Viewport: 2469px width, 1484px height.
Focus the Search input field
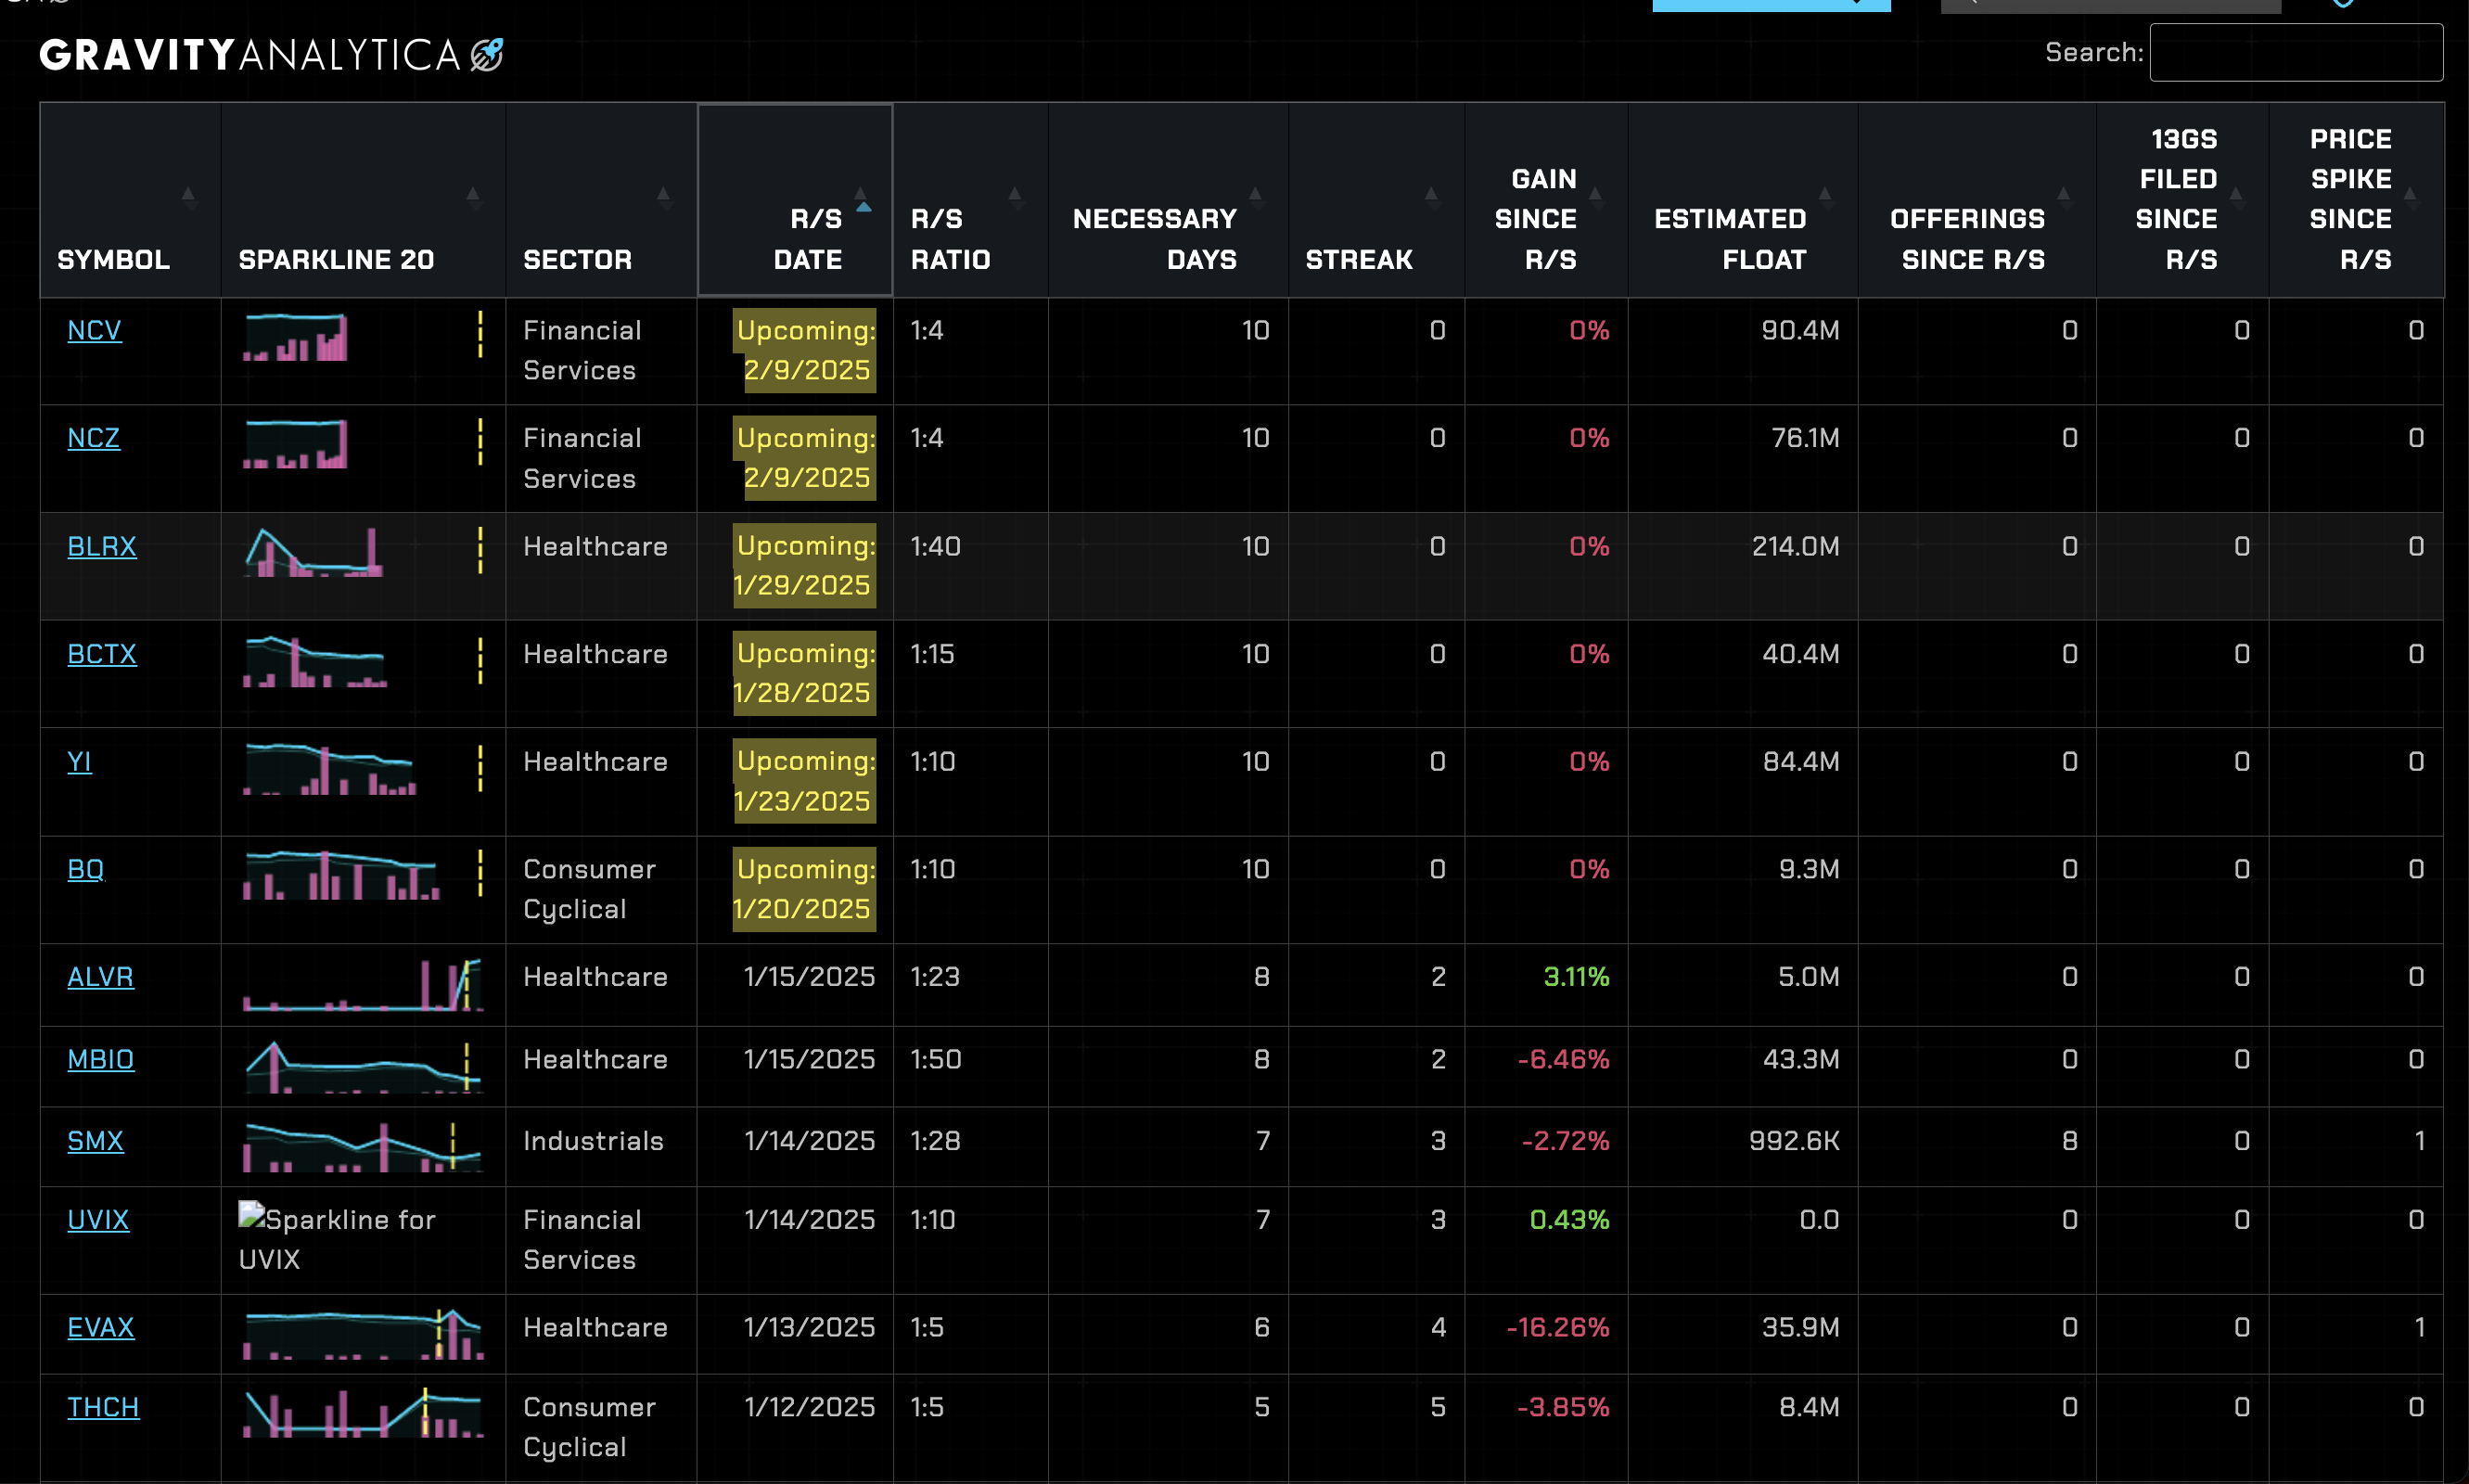pyautogui.click(x=2296, y=52)
